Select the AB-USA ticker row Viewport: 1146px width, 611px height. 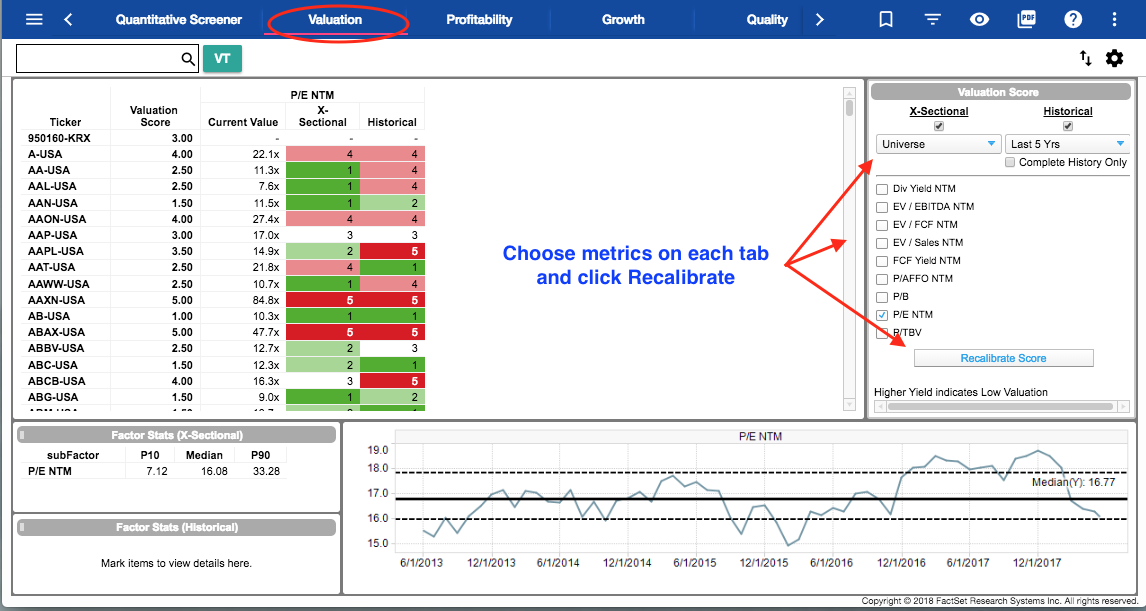coord(223,316)
